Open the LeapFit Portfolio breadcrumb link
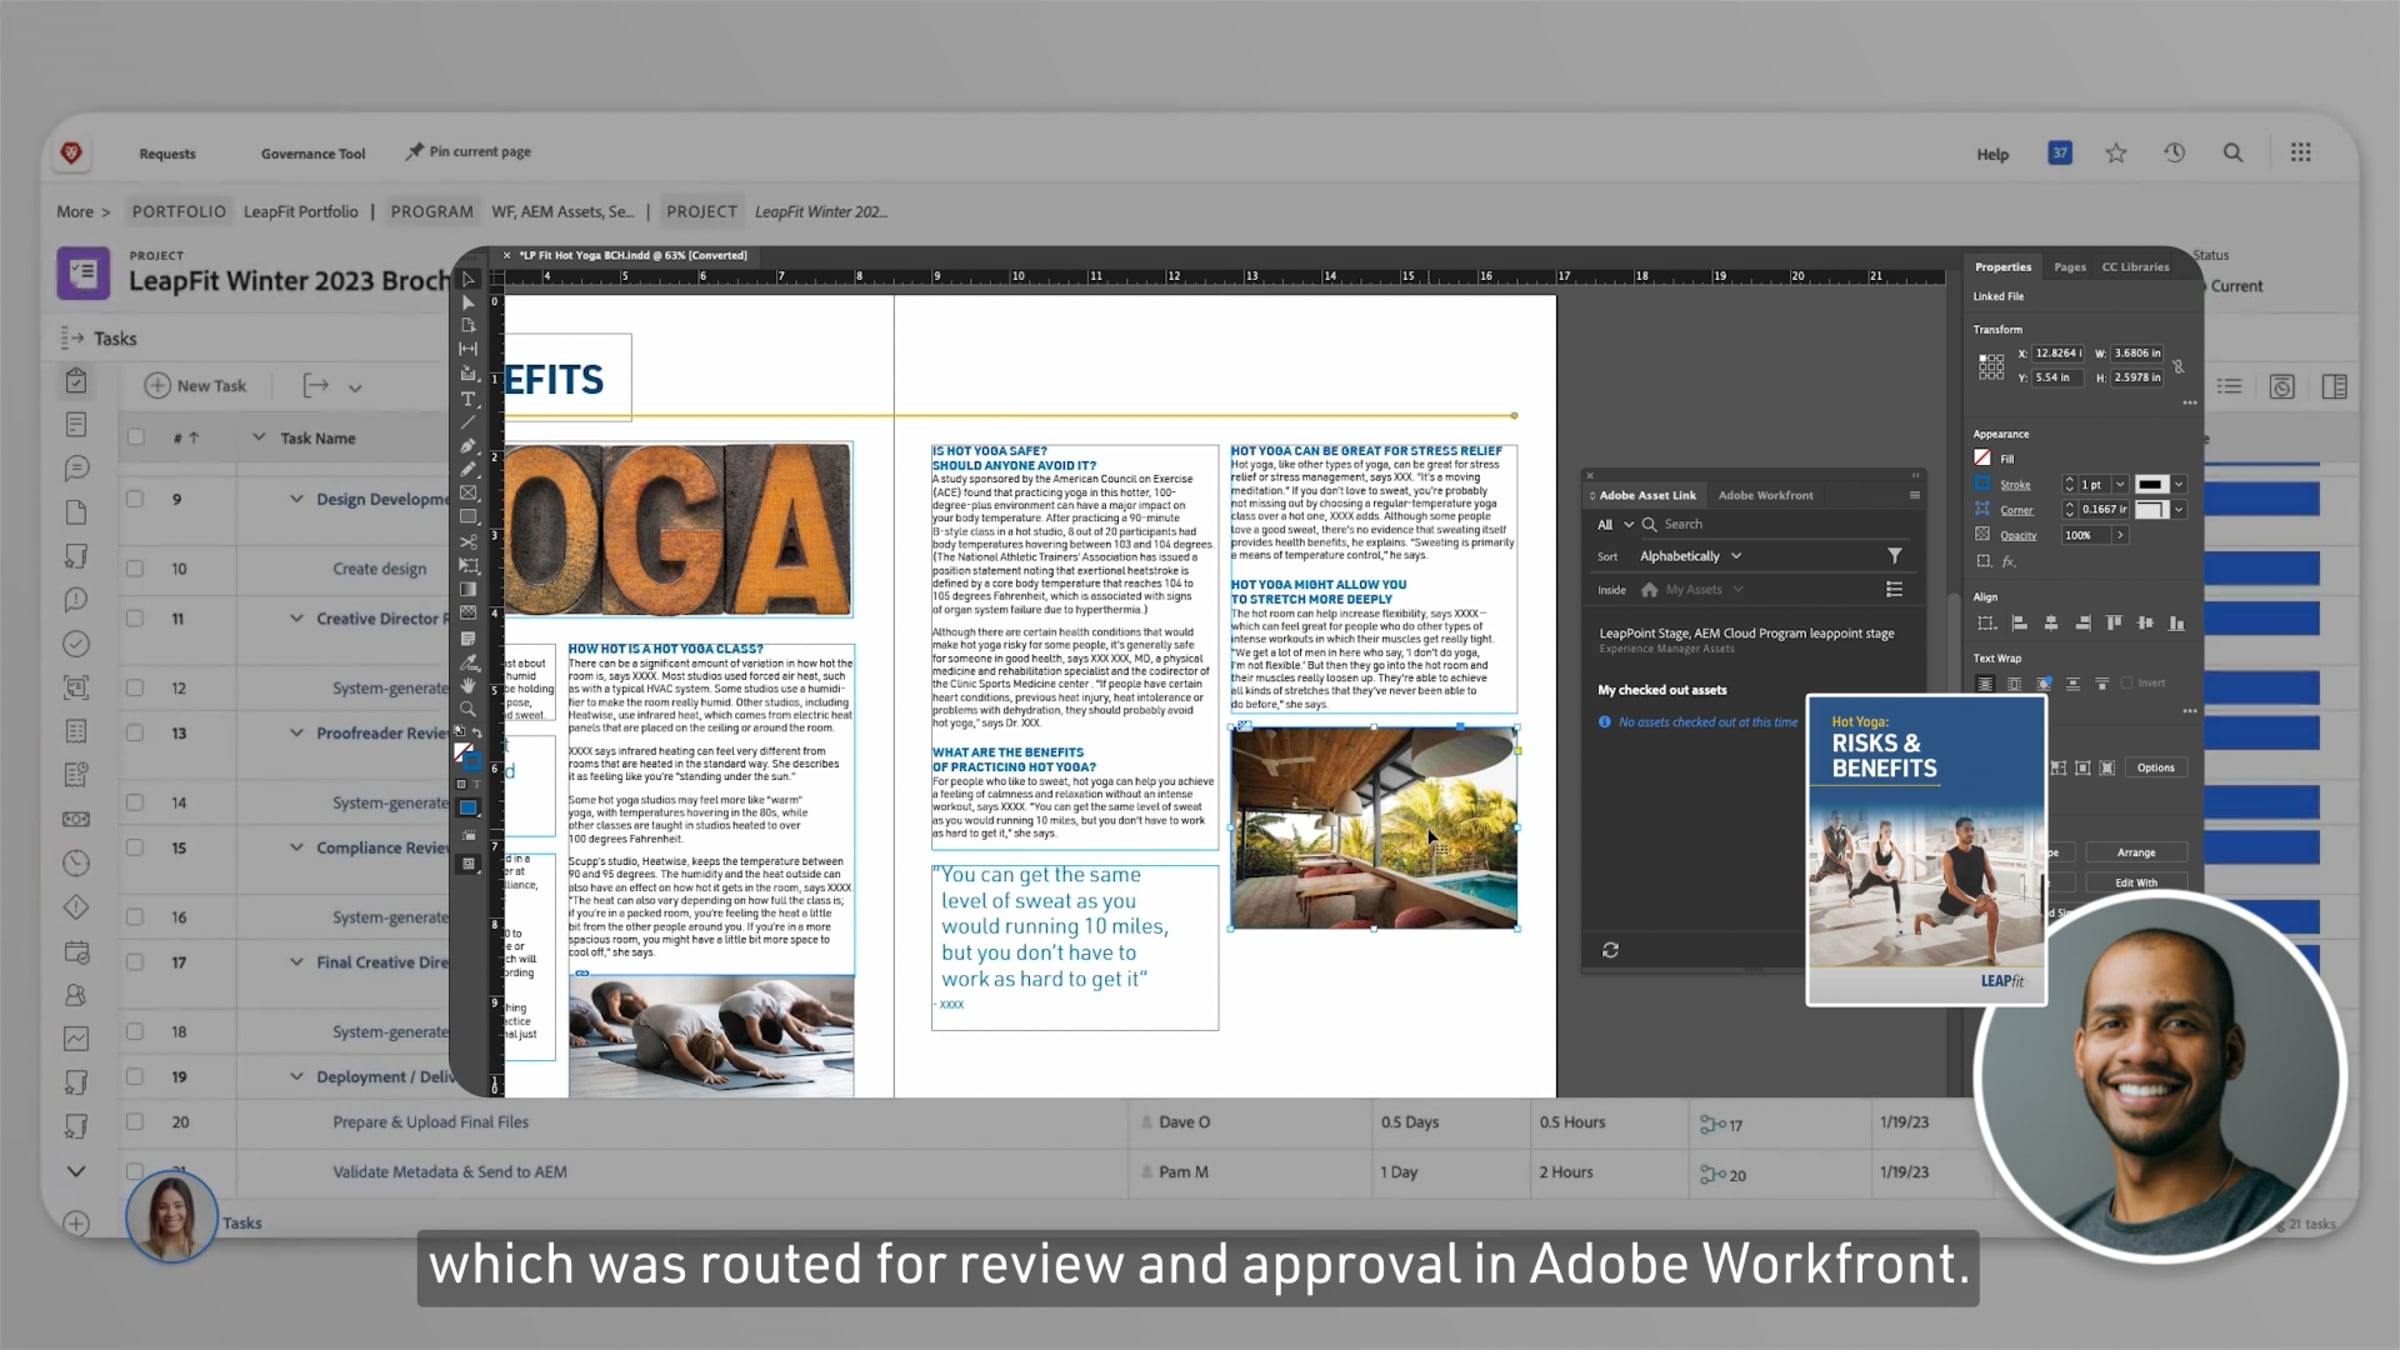 [300, 212]
